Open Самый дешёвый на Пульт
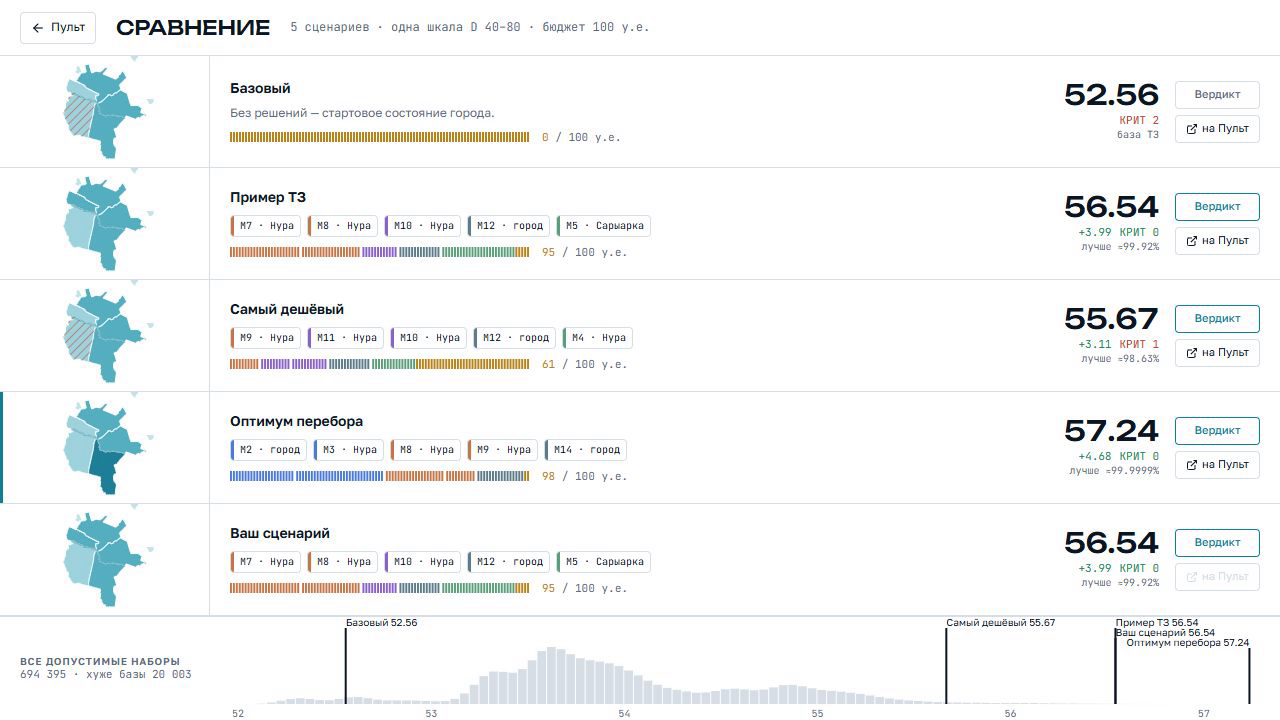 [x=1217, y=353]
